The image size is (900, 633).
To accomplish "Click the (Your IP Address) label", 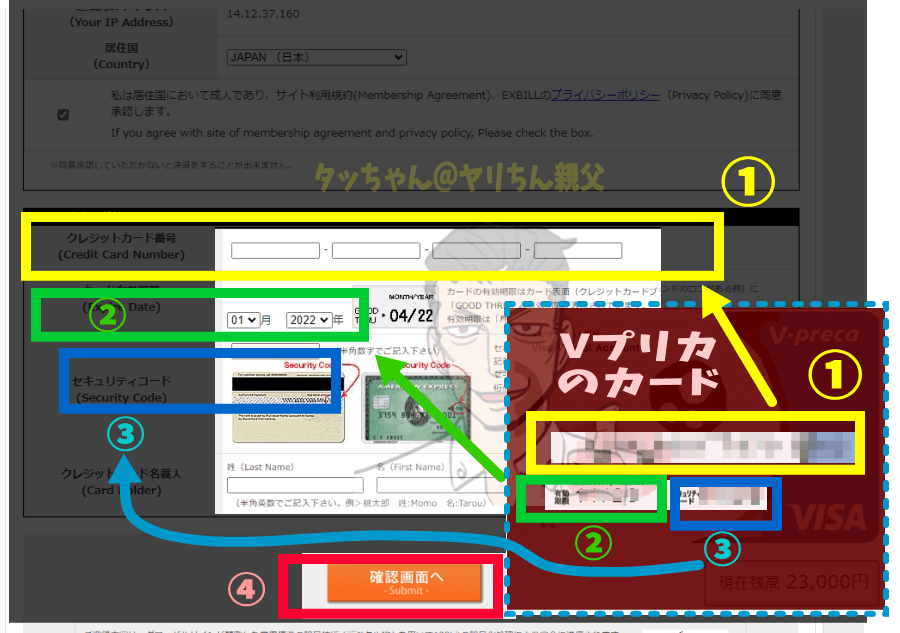I will pyautogui.click(x=121, y=22).
